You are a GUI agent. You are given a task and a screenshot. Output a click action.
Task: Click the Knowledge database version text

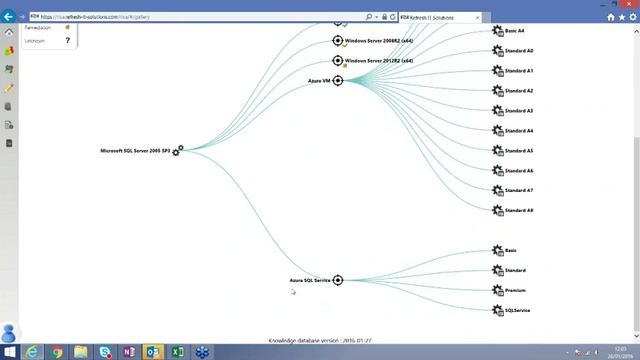pyautogui.click(x=320, y=340)
